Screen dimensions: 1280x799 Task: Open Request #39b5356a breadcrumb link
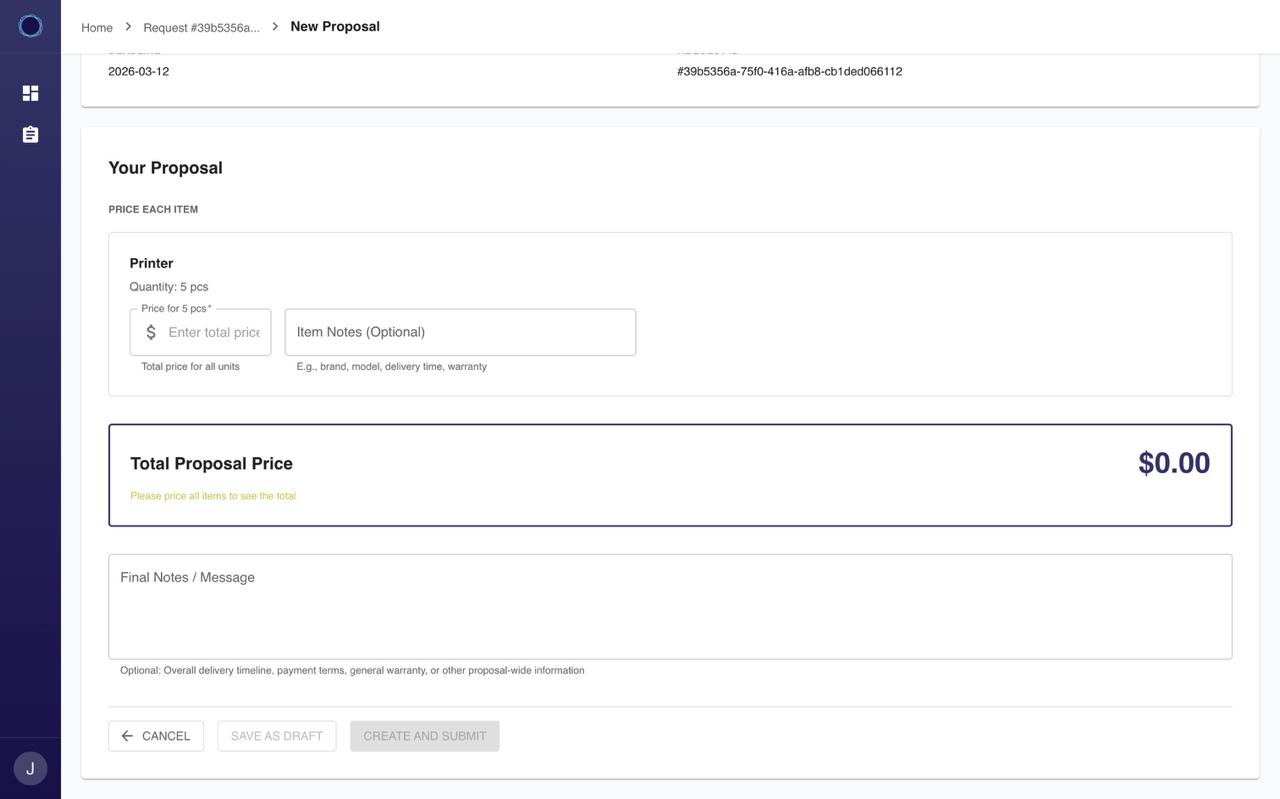pos(201,28)
